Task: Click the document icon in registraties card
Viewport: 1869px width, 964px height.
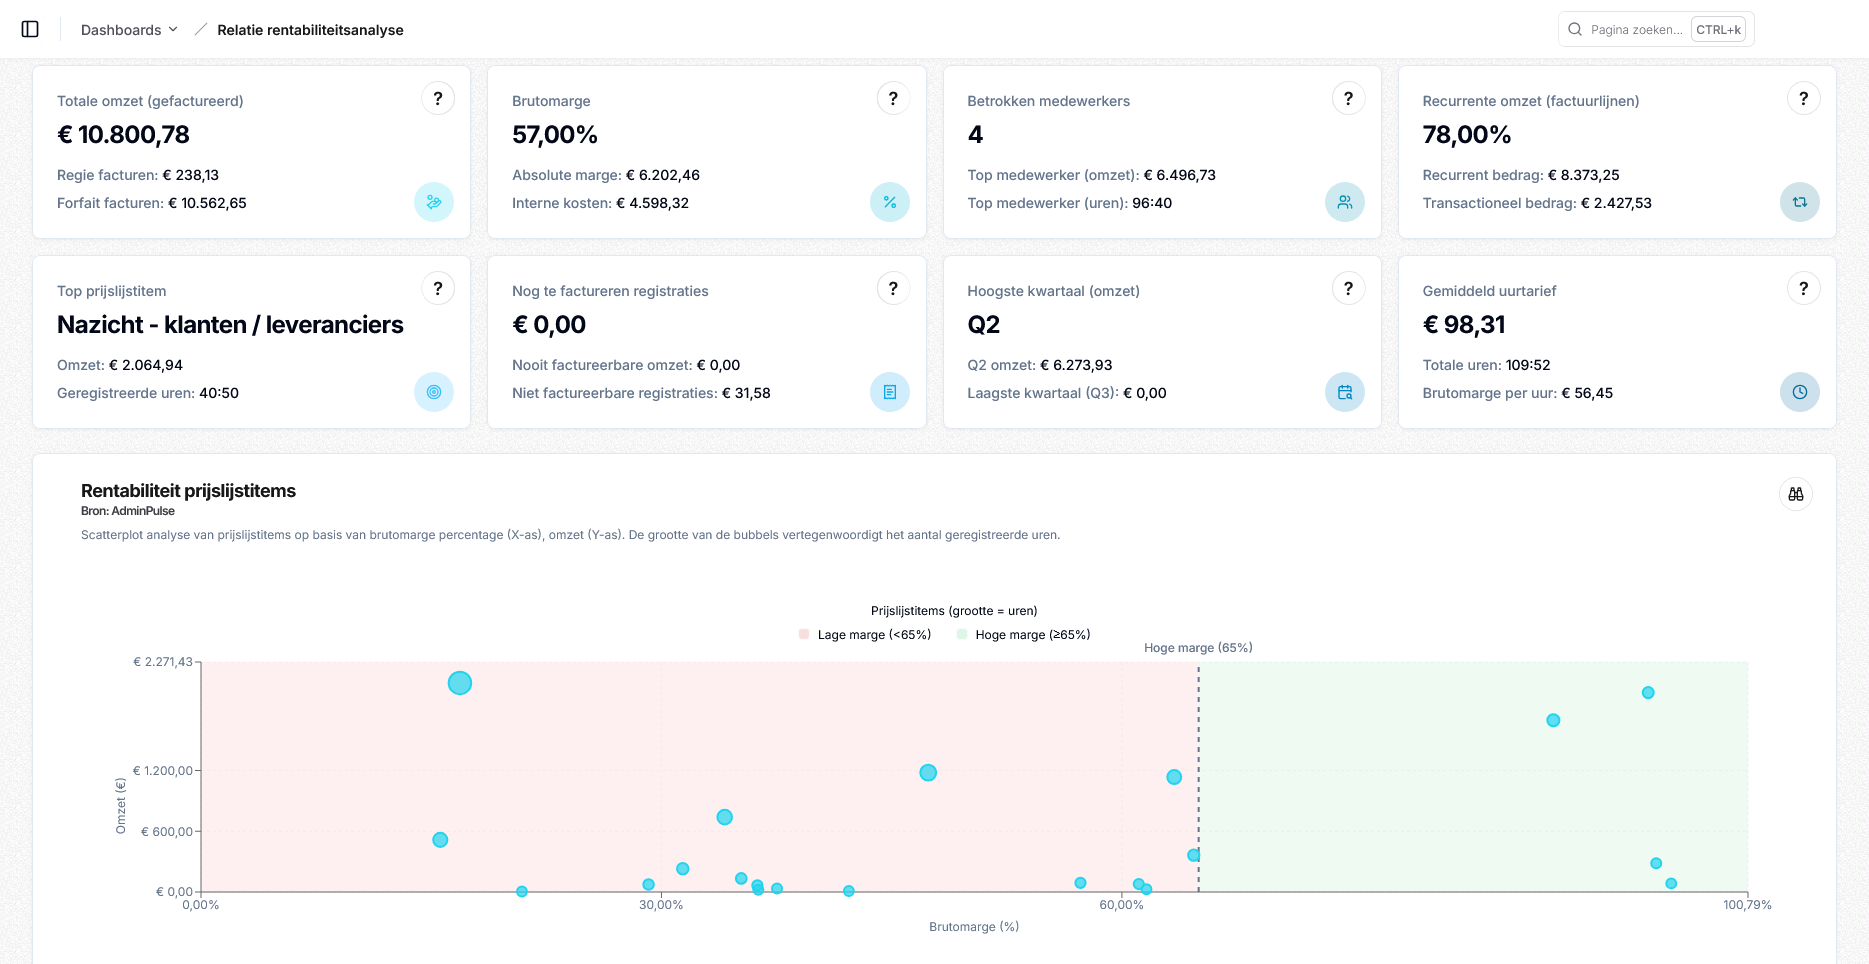Action: [889, 392]
